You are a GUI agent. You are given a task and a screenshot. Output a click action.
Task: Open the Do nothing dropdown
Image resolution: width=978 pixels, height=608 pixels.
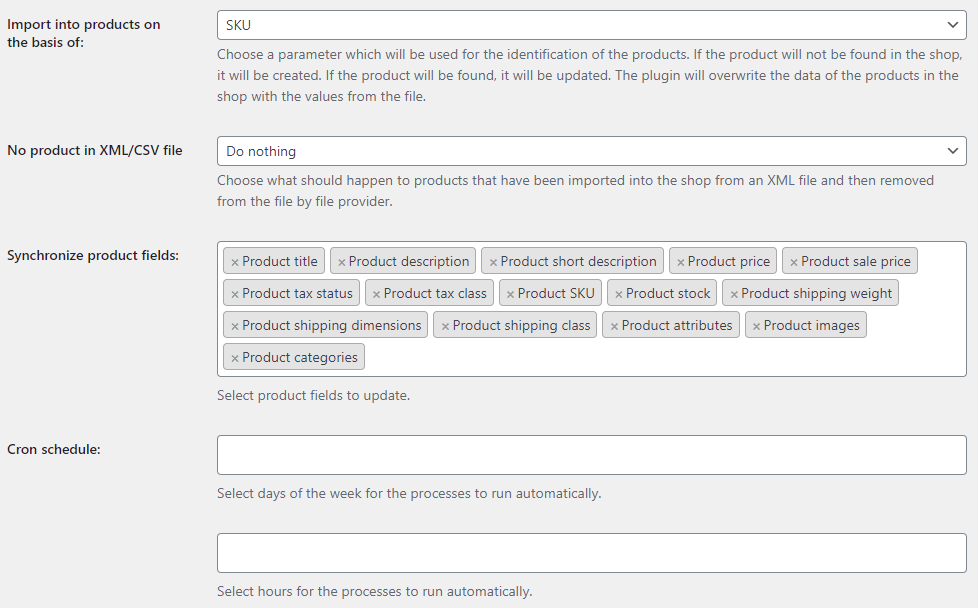pyautogui.click(x=591, y=152)
